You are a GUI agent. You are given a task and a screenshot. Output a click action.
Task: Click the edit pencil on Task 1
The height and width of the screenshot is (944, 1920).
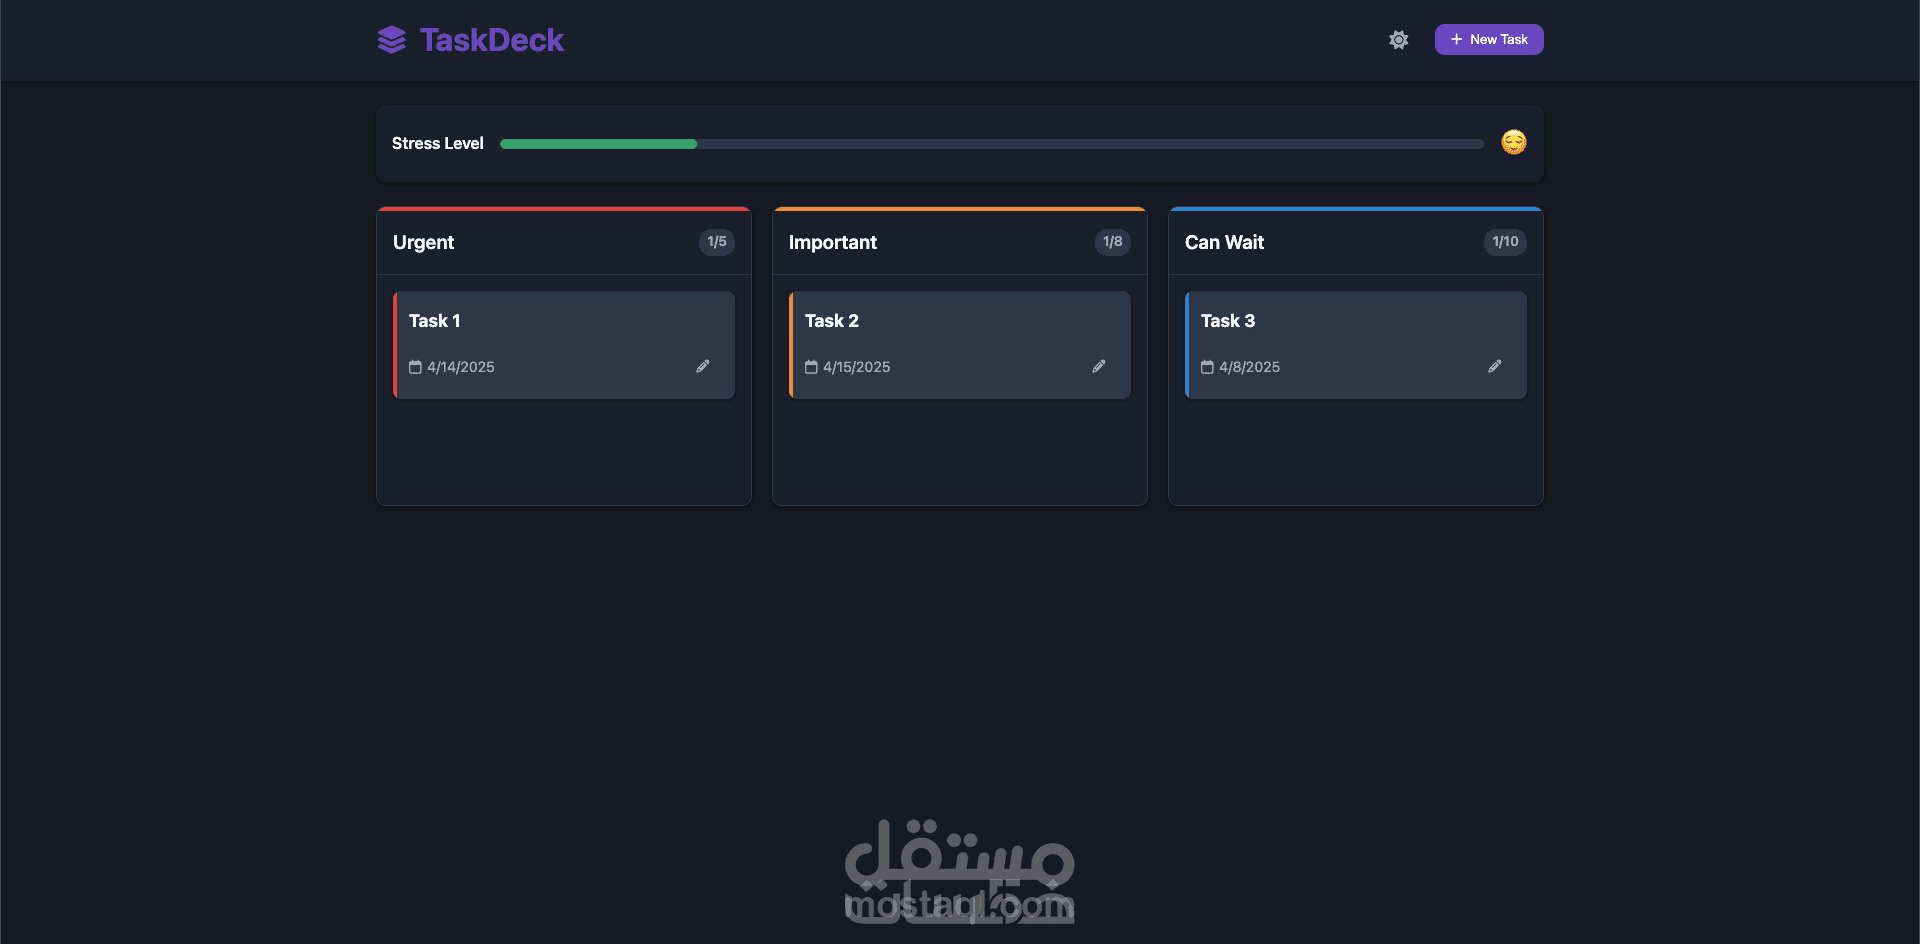[703, 366]
